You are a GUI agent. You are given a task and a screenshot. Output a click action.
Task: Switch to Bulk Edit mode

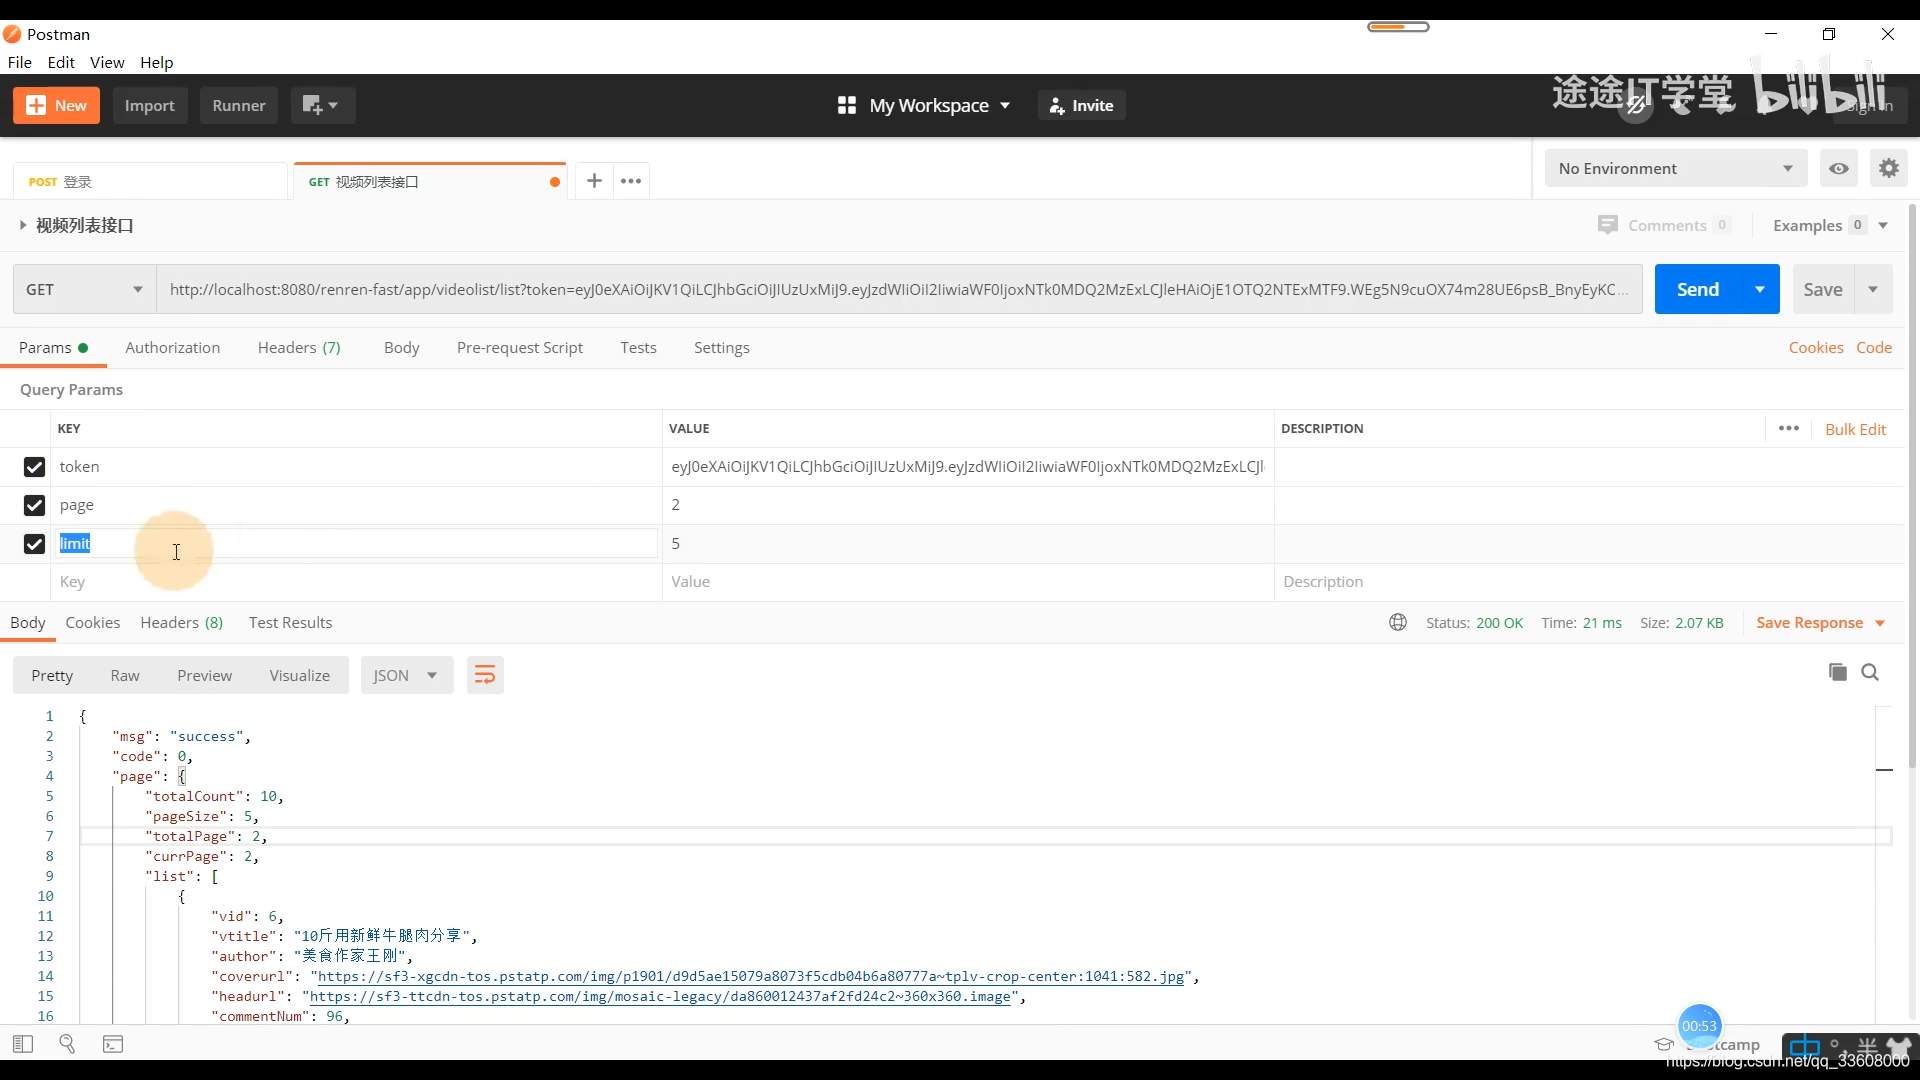tap(1855, 429)
